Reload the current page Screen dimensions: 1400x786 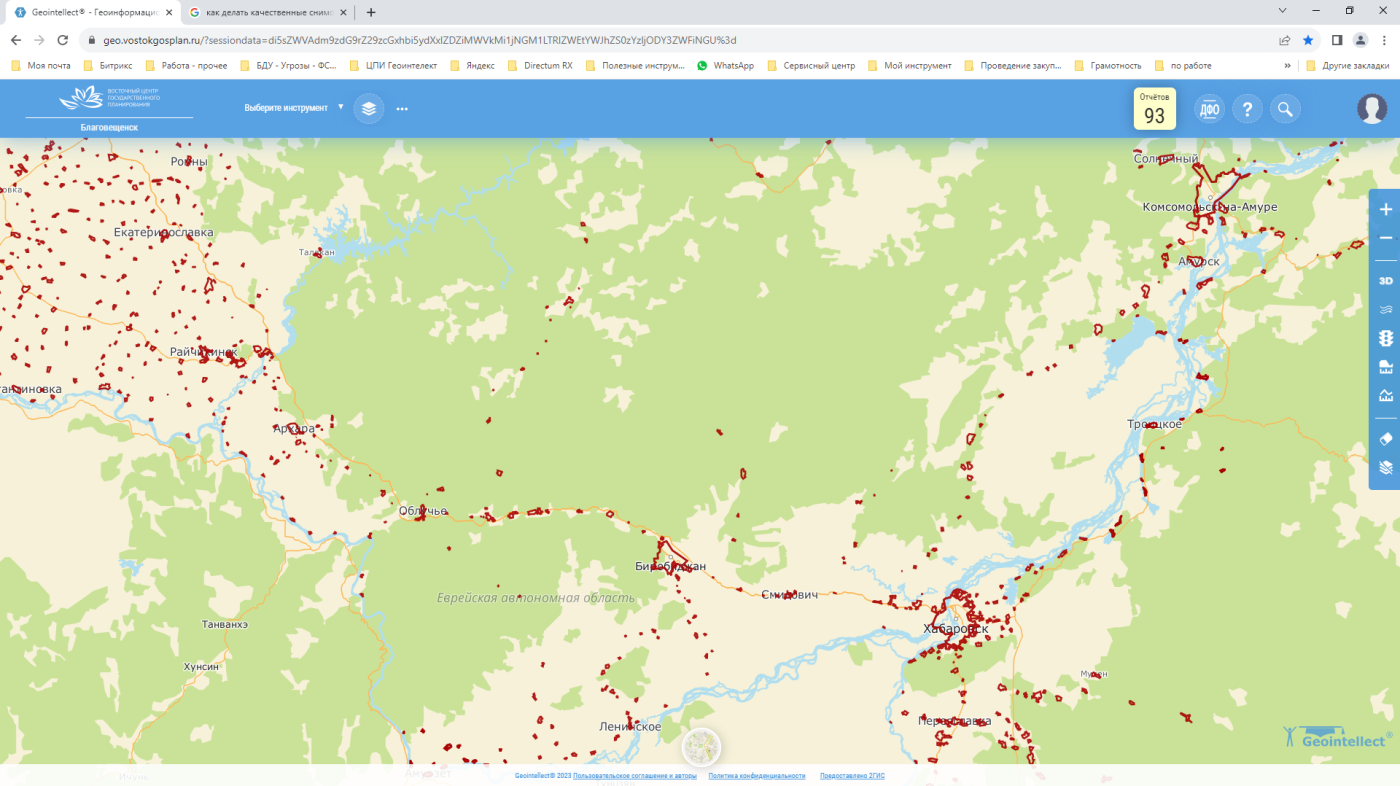[63, 40]
